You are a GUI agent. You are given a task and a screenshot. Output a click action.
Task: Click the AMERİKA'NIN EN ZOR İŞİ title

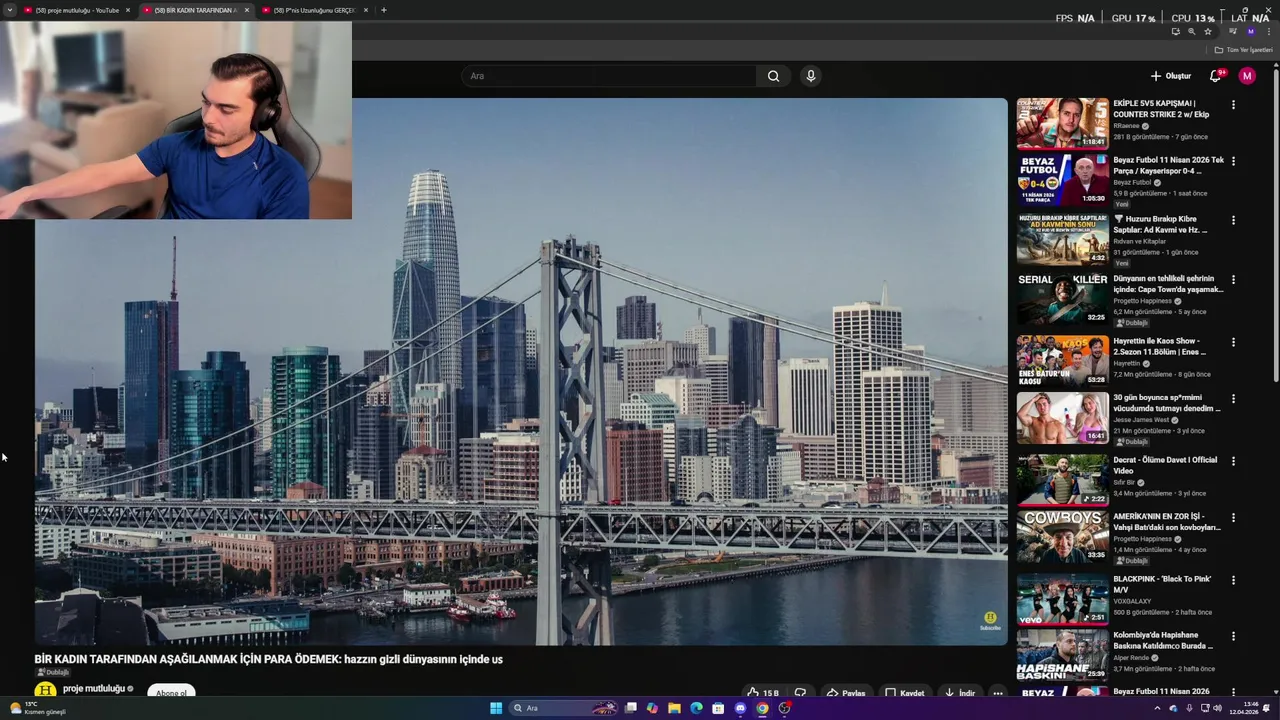tap(1167, 522)
